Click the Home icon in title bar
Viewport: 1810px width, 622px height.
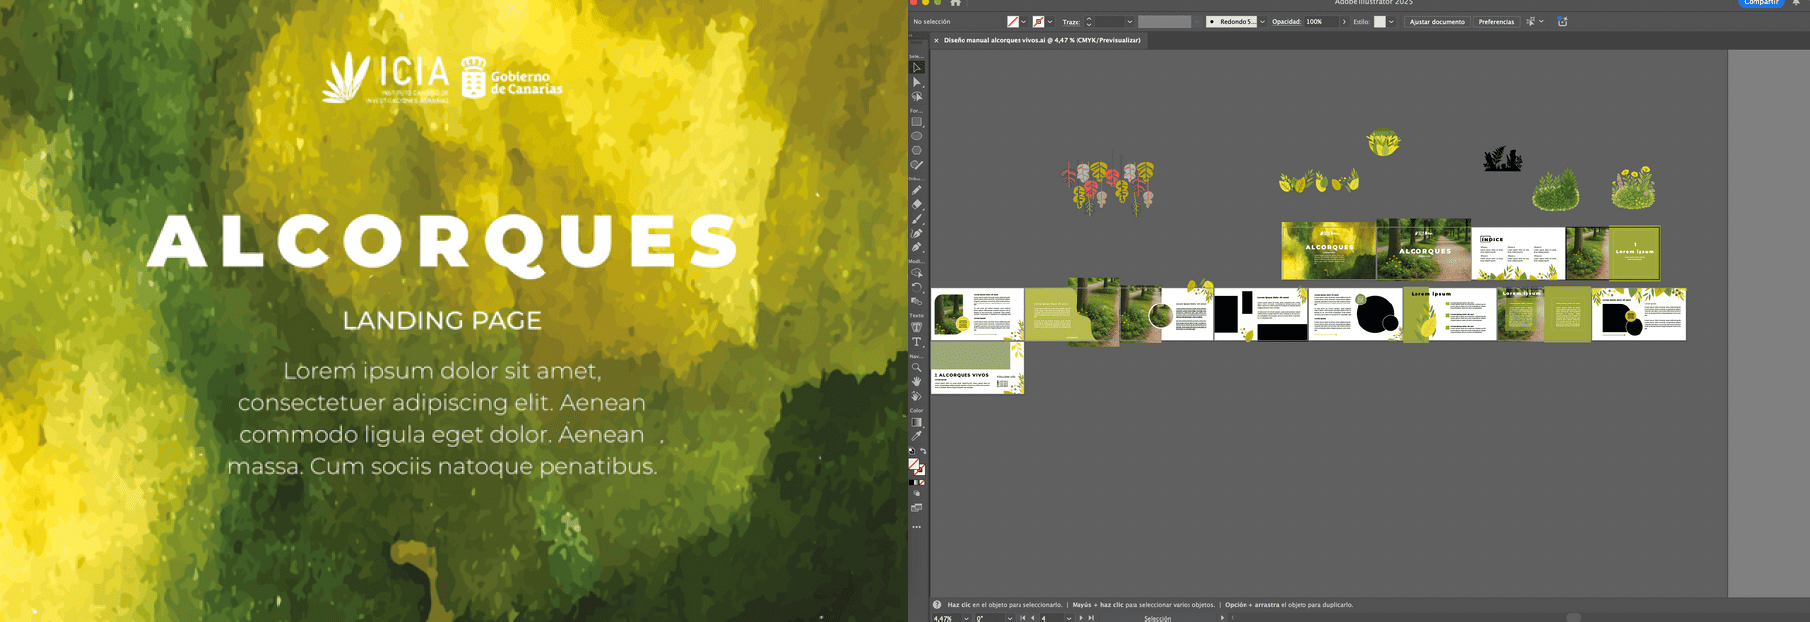(x=956, y=3)
